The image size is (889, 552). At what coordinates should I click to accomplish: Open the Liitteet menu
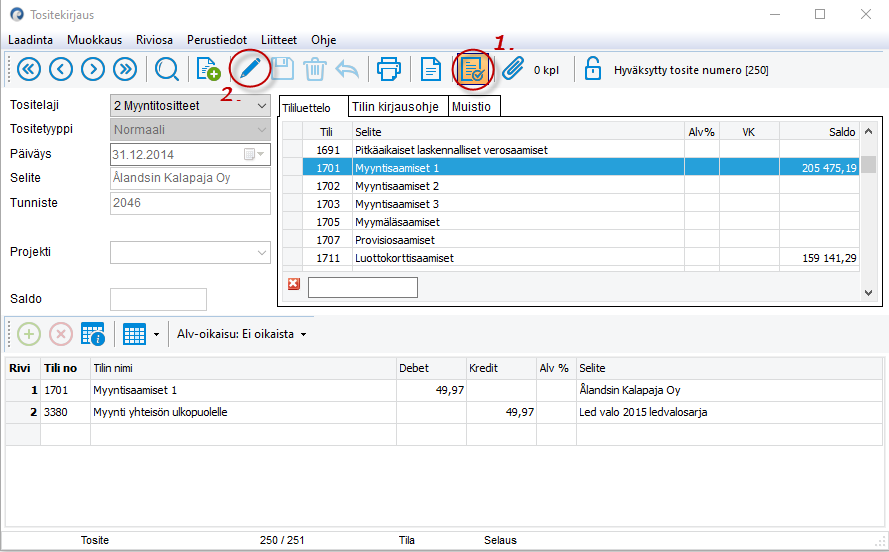coord(279,40)
